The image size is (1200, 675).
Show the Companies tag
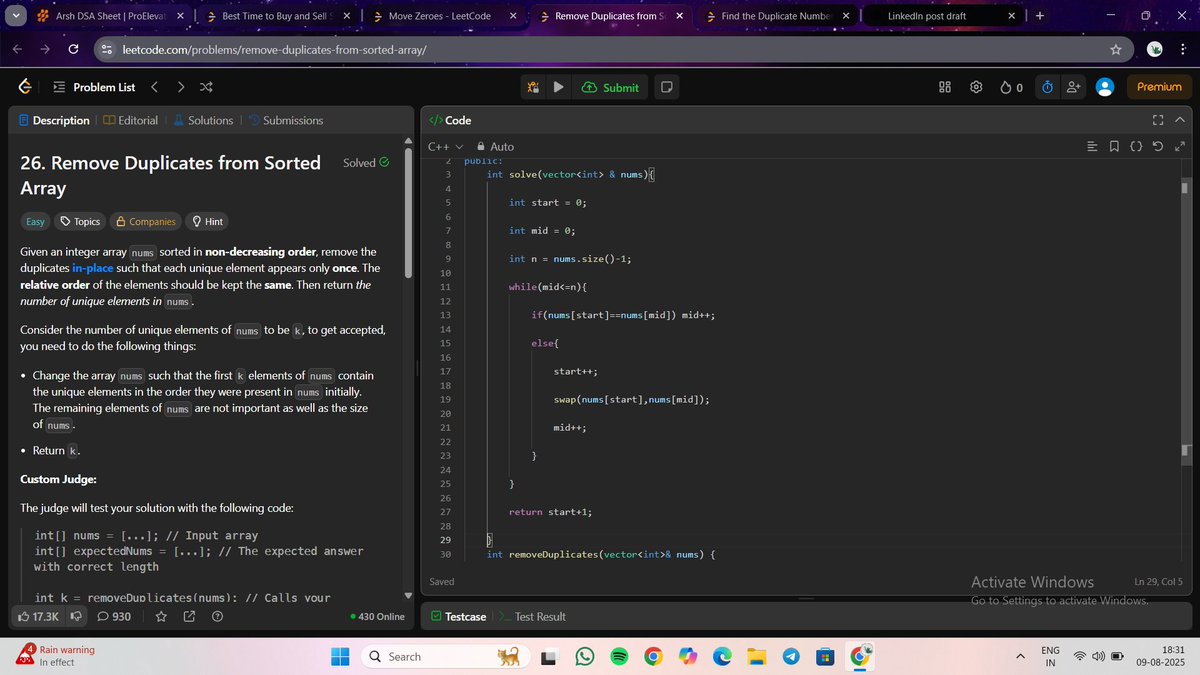pyautogui.click(x=146, y=221)
